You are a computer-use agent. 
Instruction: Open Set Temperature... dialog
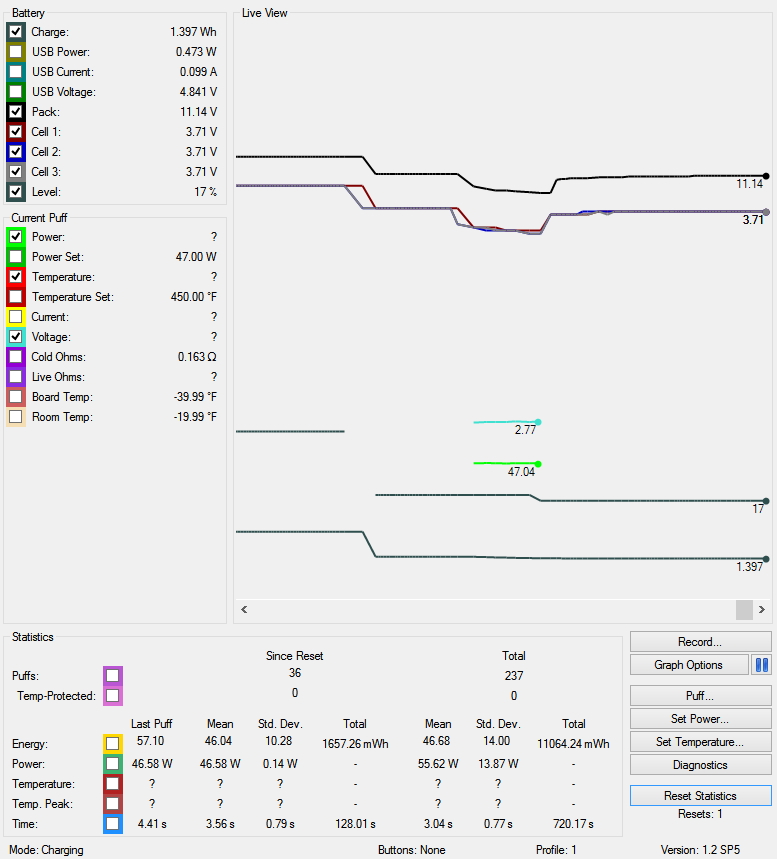click(x=700, y=742)
